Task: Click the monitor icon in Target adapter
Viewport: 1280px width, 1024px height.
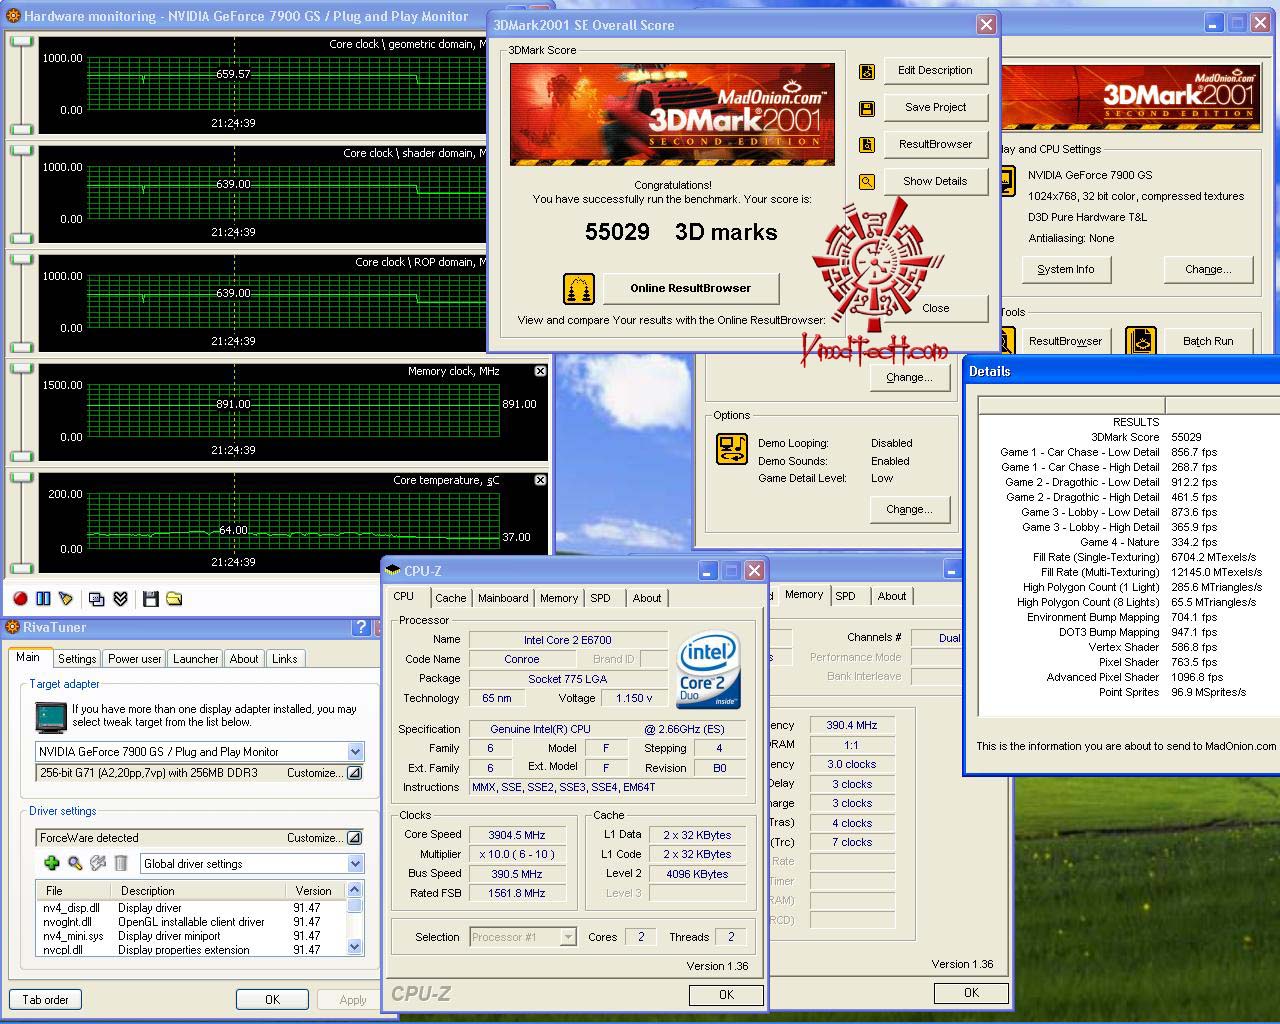Action: pyautogui.click(x=50, y=716)
